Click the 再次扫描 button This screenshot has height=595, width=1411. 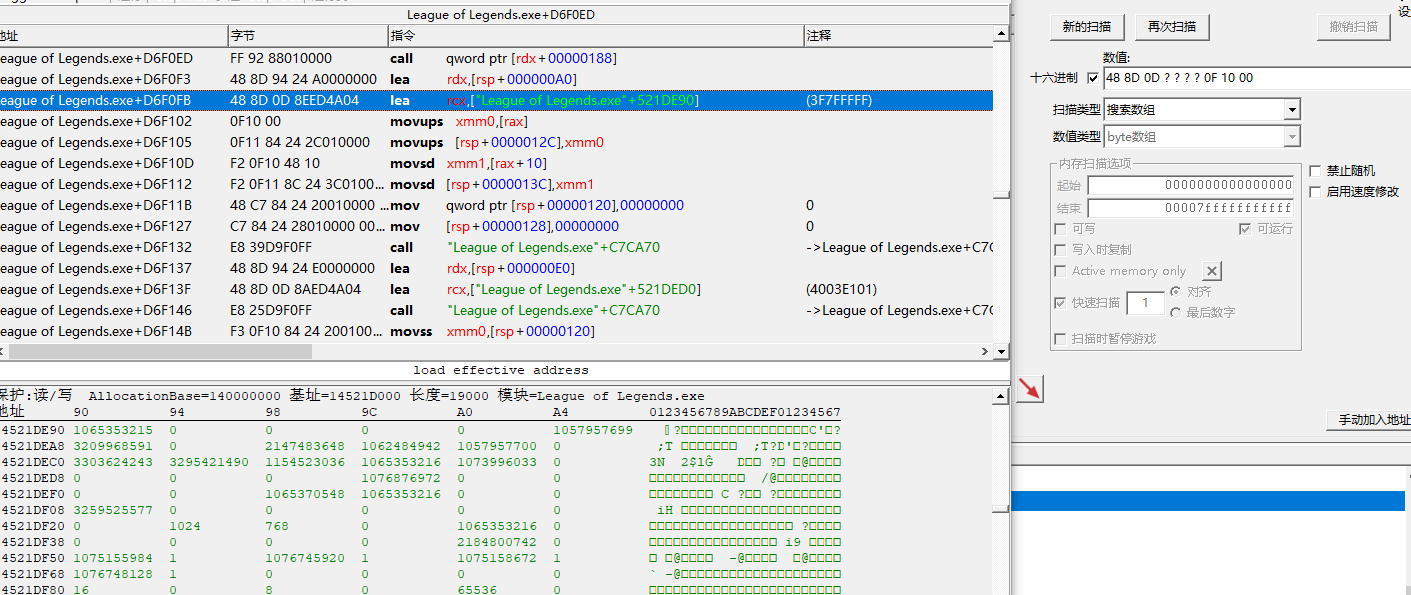pyautogui.click(x=1172, y=27)
